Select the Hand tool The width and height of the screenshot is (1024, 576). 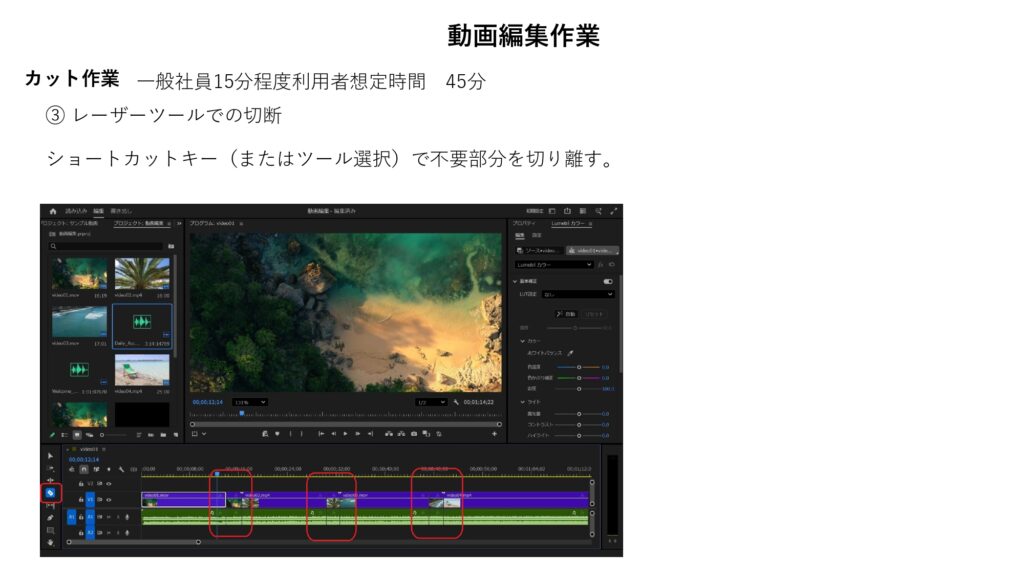[x=50, y=542]
